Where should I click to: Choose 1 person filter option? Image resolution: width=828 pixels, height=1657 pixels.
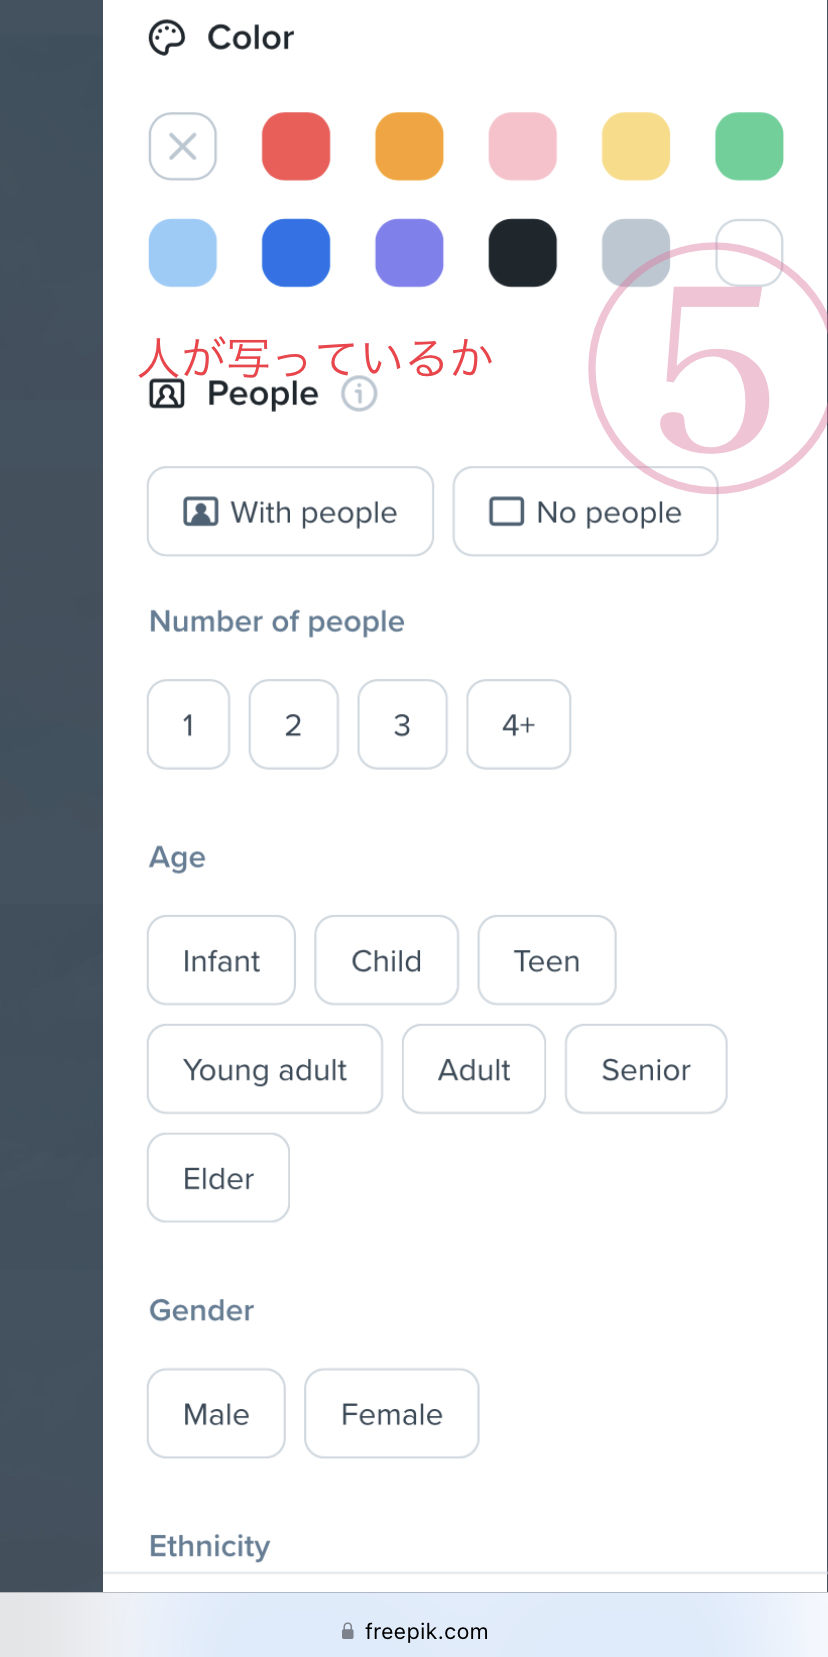tap(188, 725)
